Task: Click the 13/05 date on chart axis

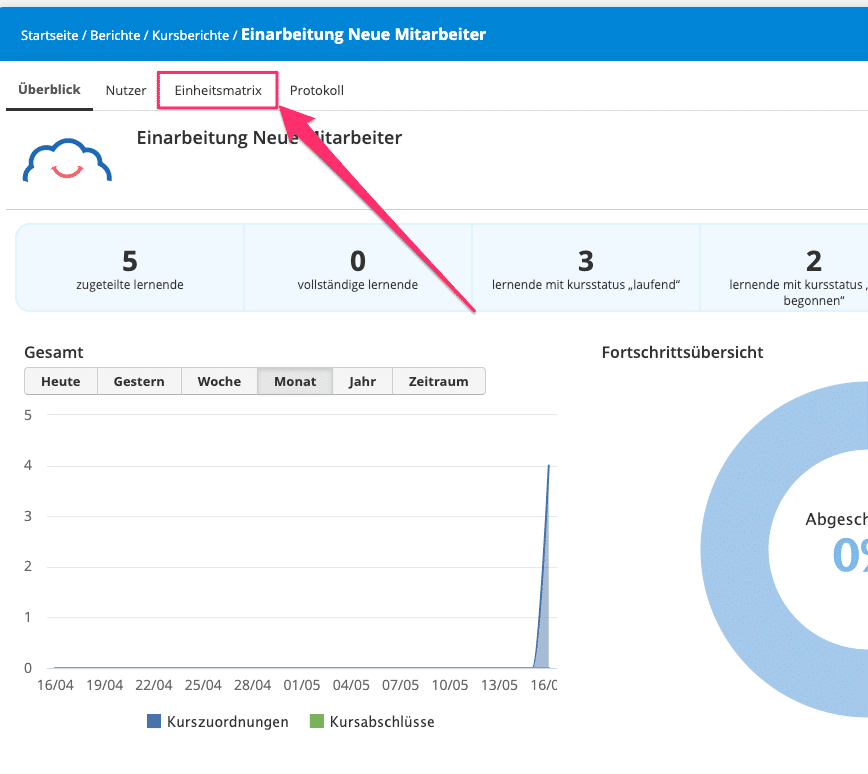Action: click(499, 685)
